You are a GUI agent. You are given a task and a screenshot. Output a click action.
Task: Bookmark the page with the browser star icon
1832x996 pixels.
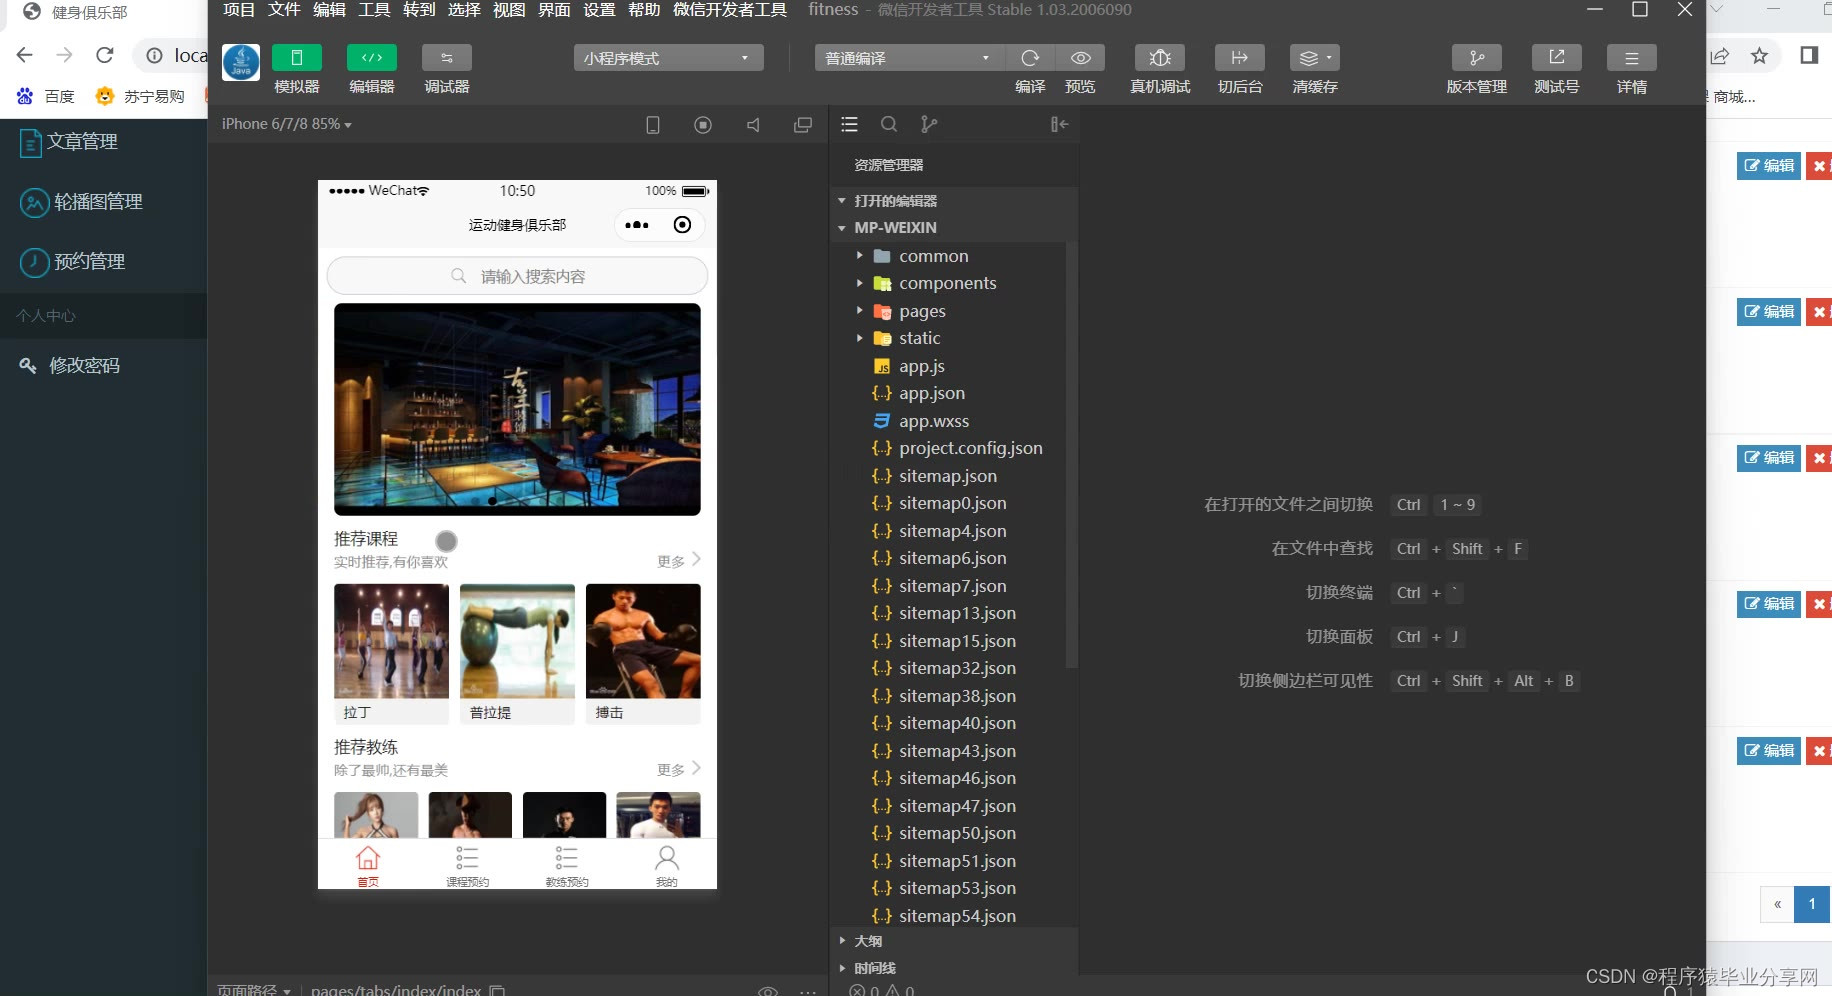tap(1759, 56)
